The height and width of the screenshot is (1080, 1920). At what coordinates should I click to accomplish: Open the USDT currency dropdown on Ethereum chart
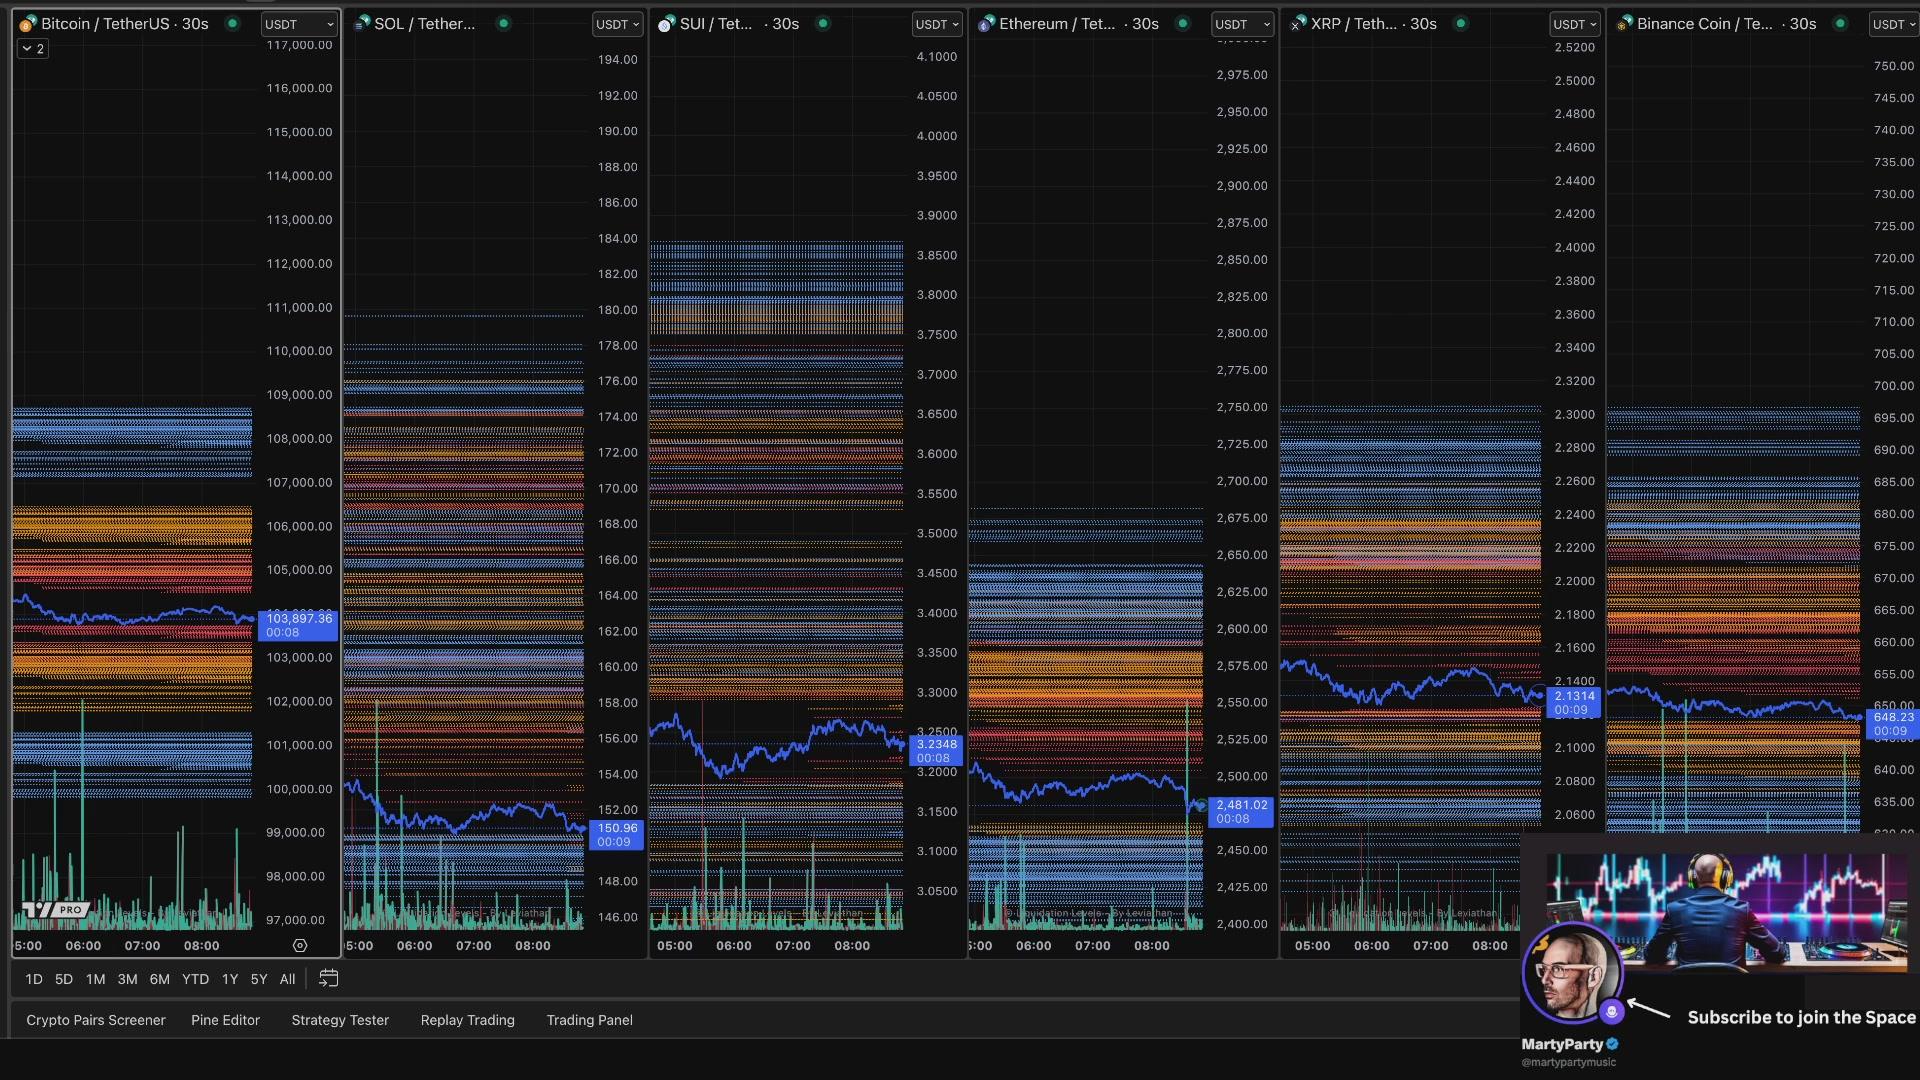pyautogui.click(x=1242, y=24)
